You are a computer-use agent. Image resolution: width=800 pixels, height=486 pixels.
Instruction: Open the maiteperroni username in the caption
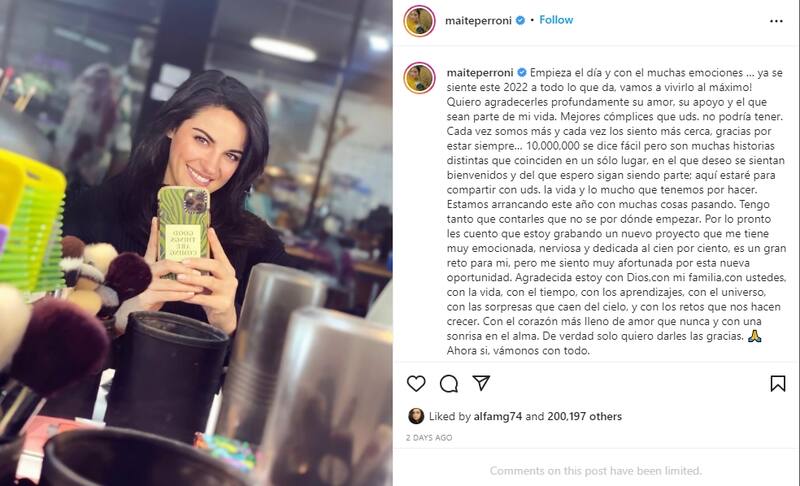coord(480,72)
